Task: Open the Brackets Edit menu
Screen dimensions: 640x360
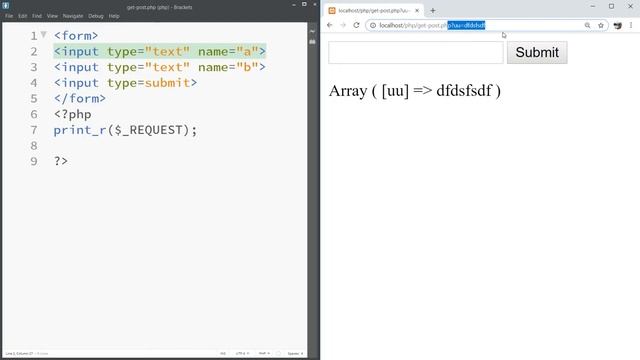Action: pos(22,16)
